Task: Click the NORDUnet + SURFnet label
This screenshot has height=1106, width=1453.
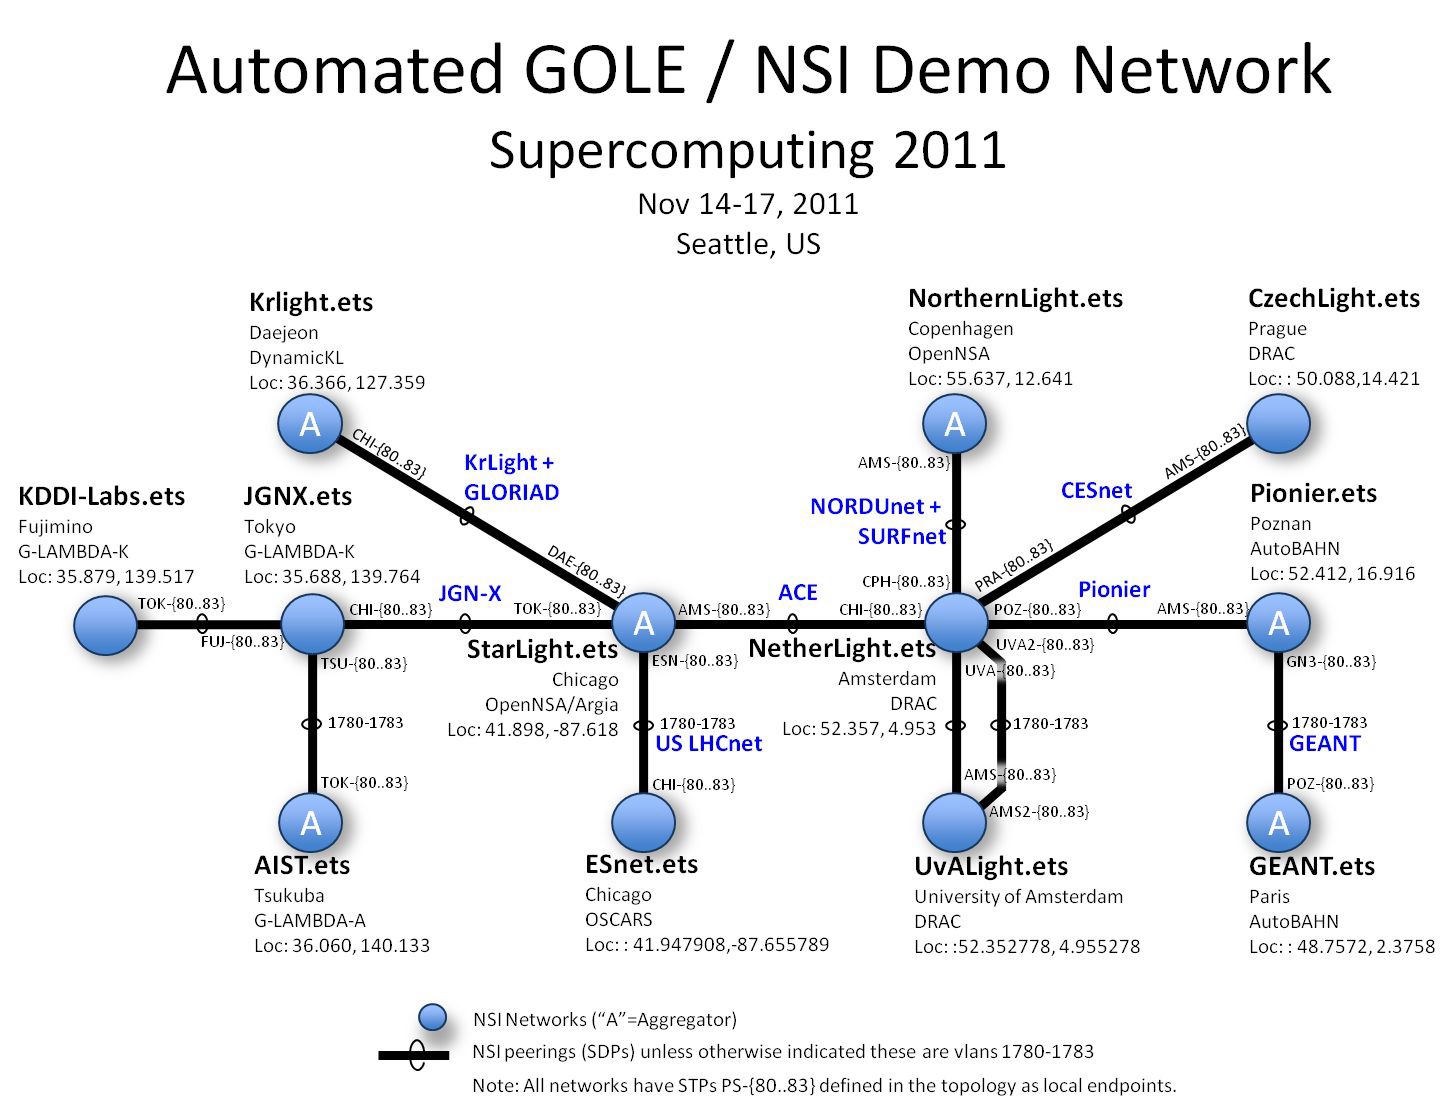Action: click(878, 521)
